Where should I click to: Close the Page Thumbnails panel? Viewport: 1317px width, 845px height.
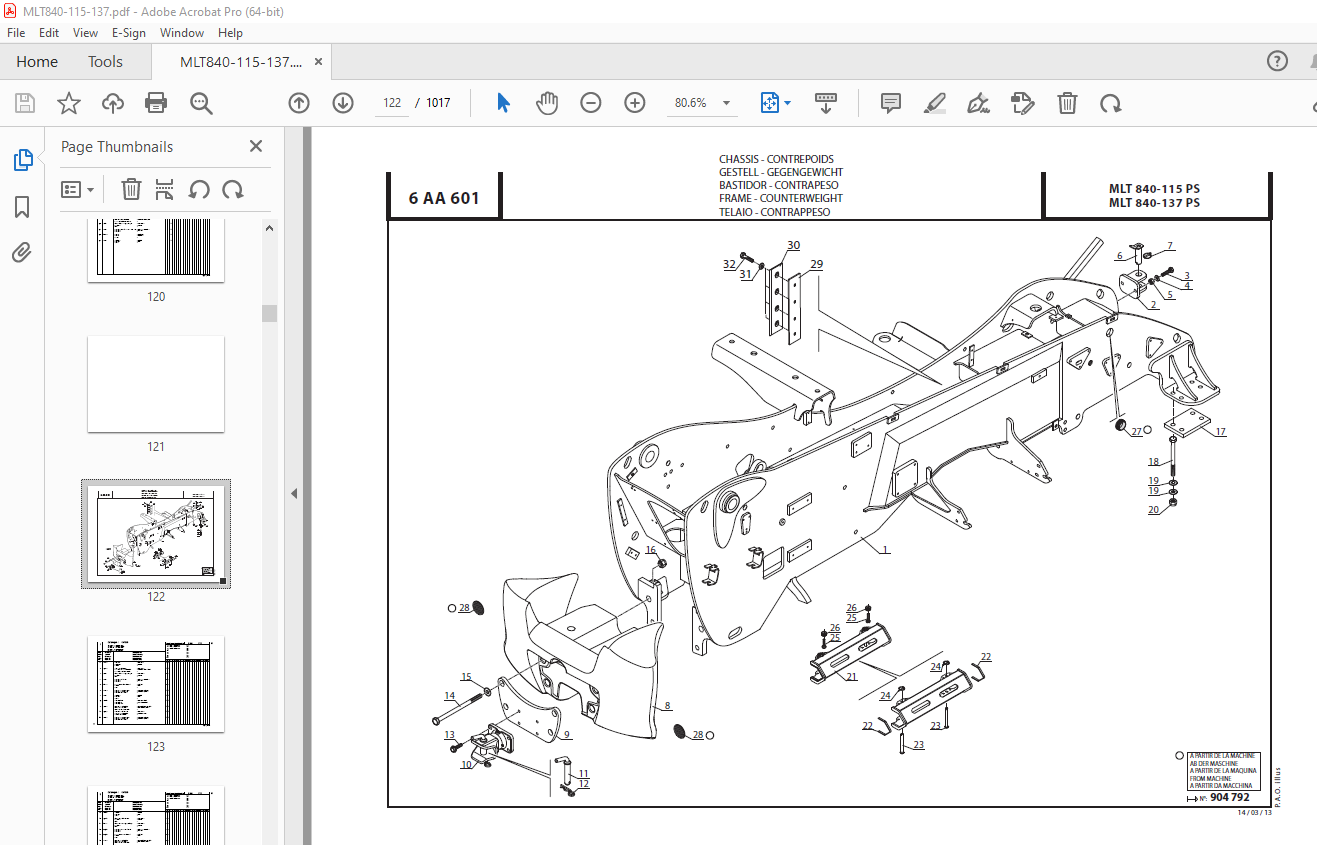256,146
